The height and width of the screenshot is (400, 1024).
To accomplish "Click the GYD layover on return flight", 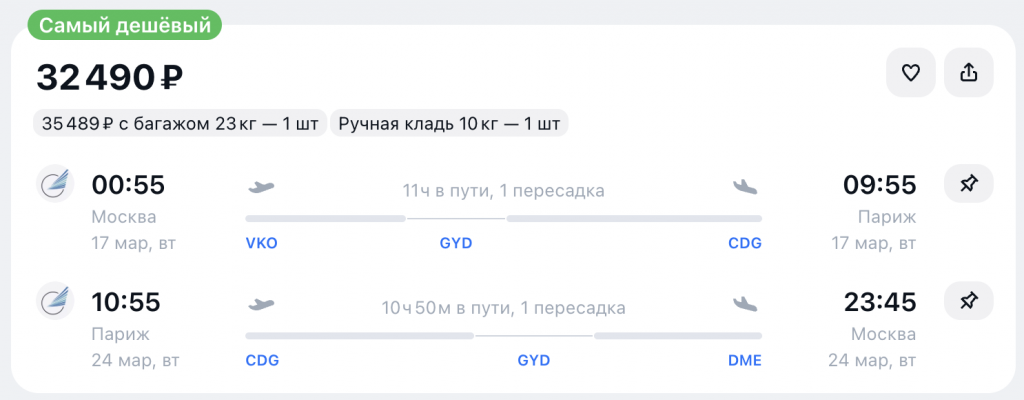I will tap(534, 360).
